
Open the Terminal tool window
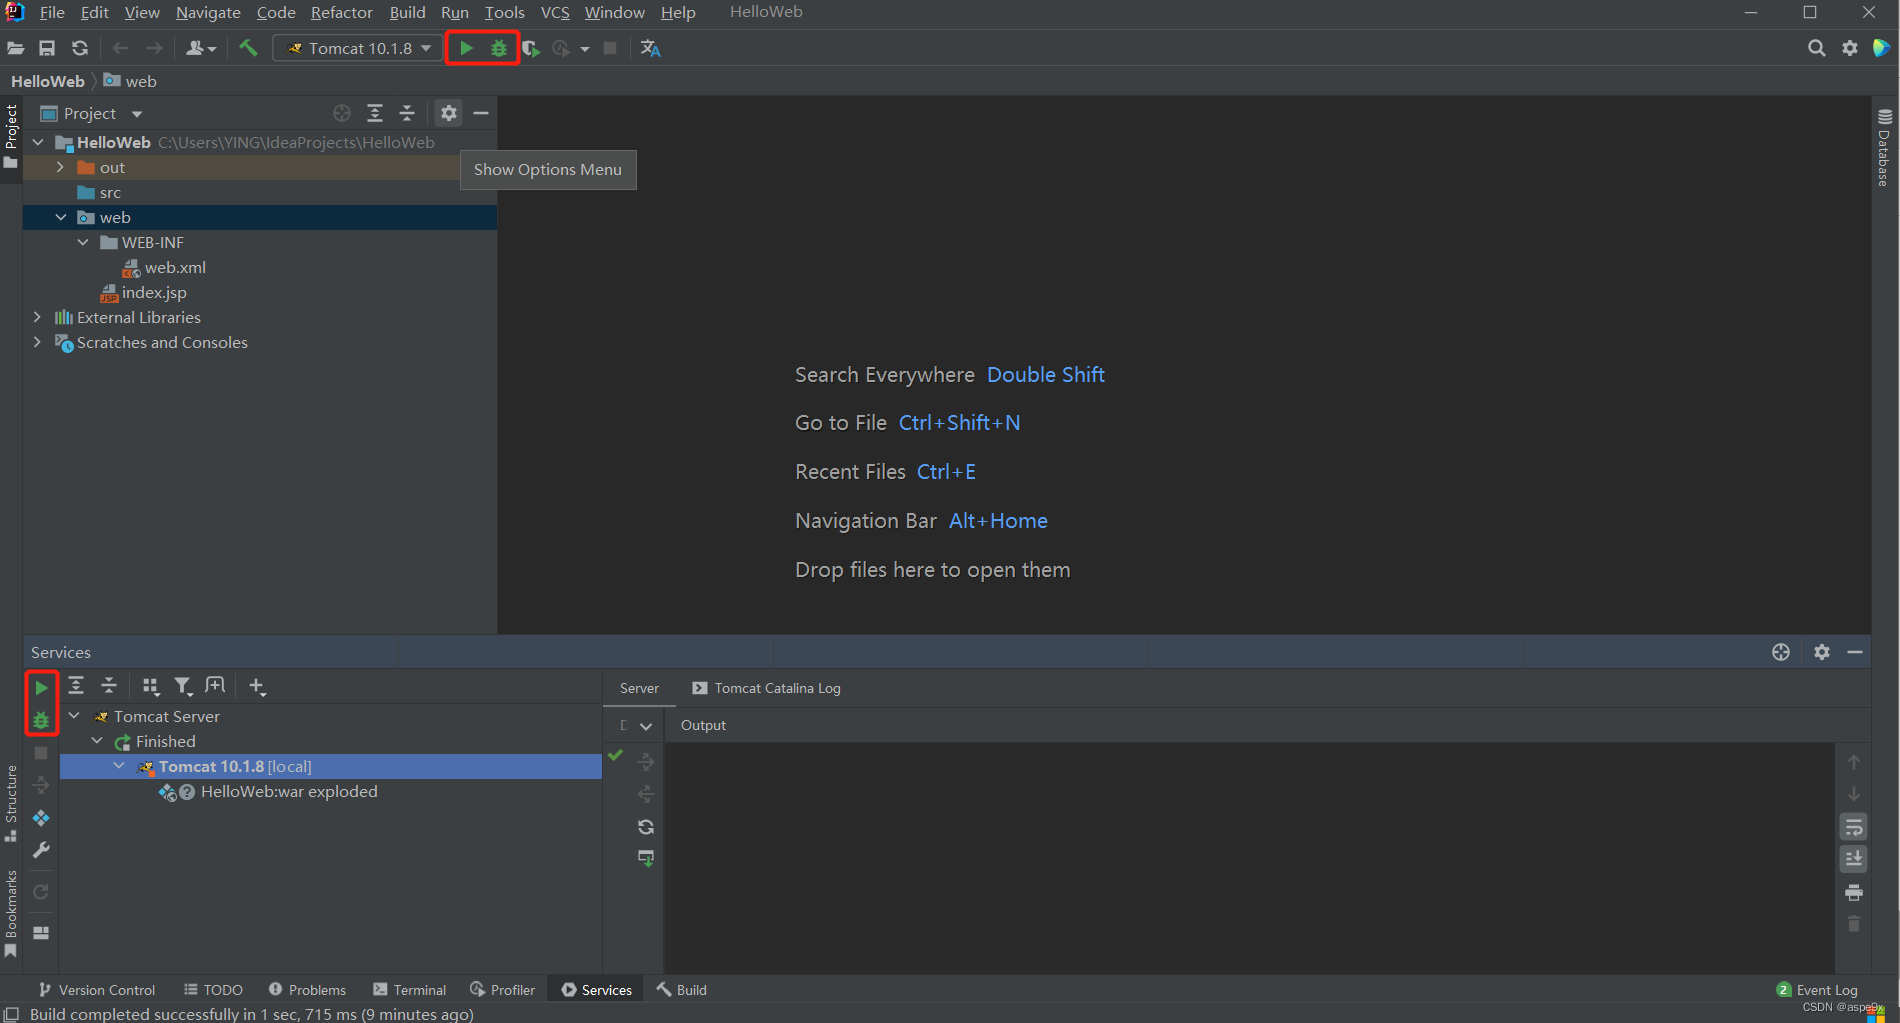[410, 990]
